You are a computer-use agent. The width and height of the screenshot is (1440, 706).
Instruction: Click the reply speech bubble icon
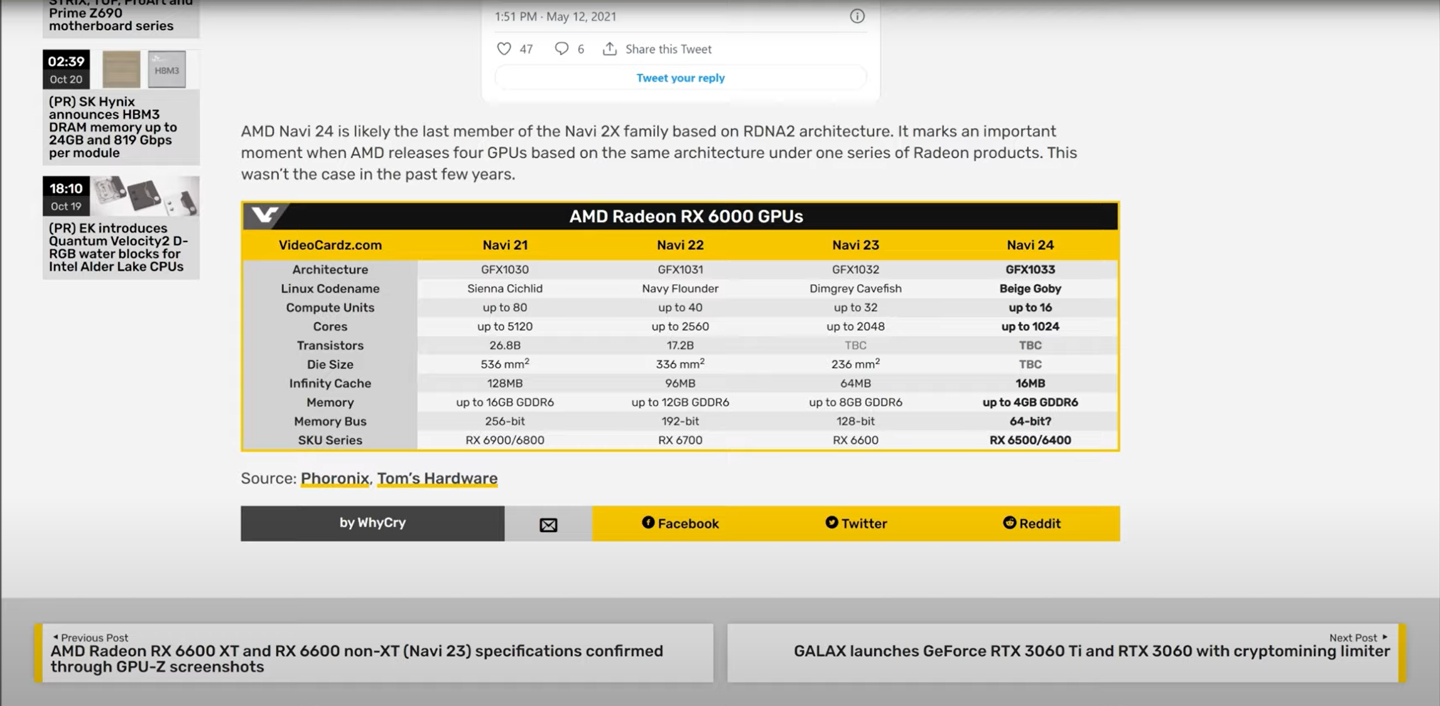[x=561, y=49]
